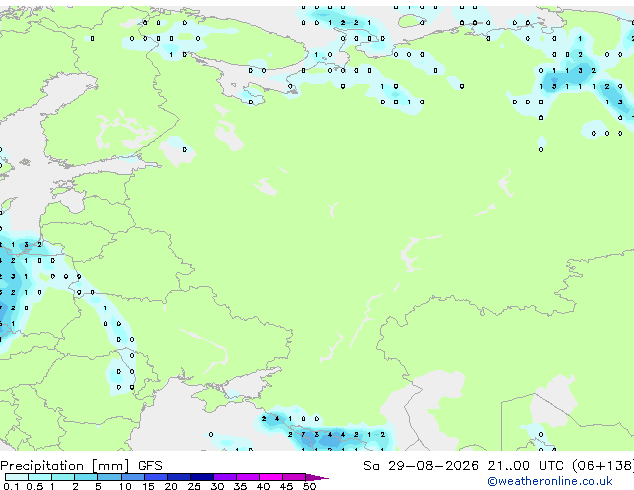Click the '25' legend scale label
634x490 pixels.
point(194,486)
